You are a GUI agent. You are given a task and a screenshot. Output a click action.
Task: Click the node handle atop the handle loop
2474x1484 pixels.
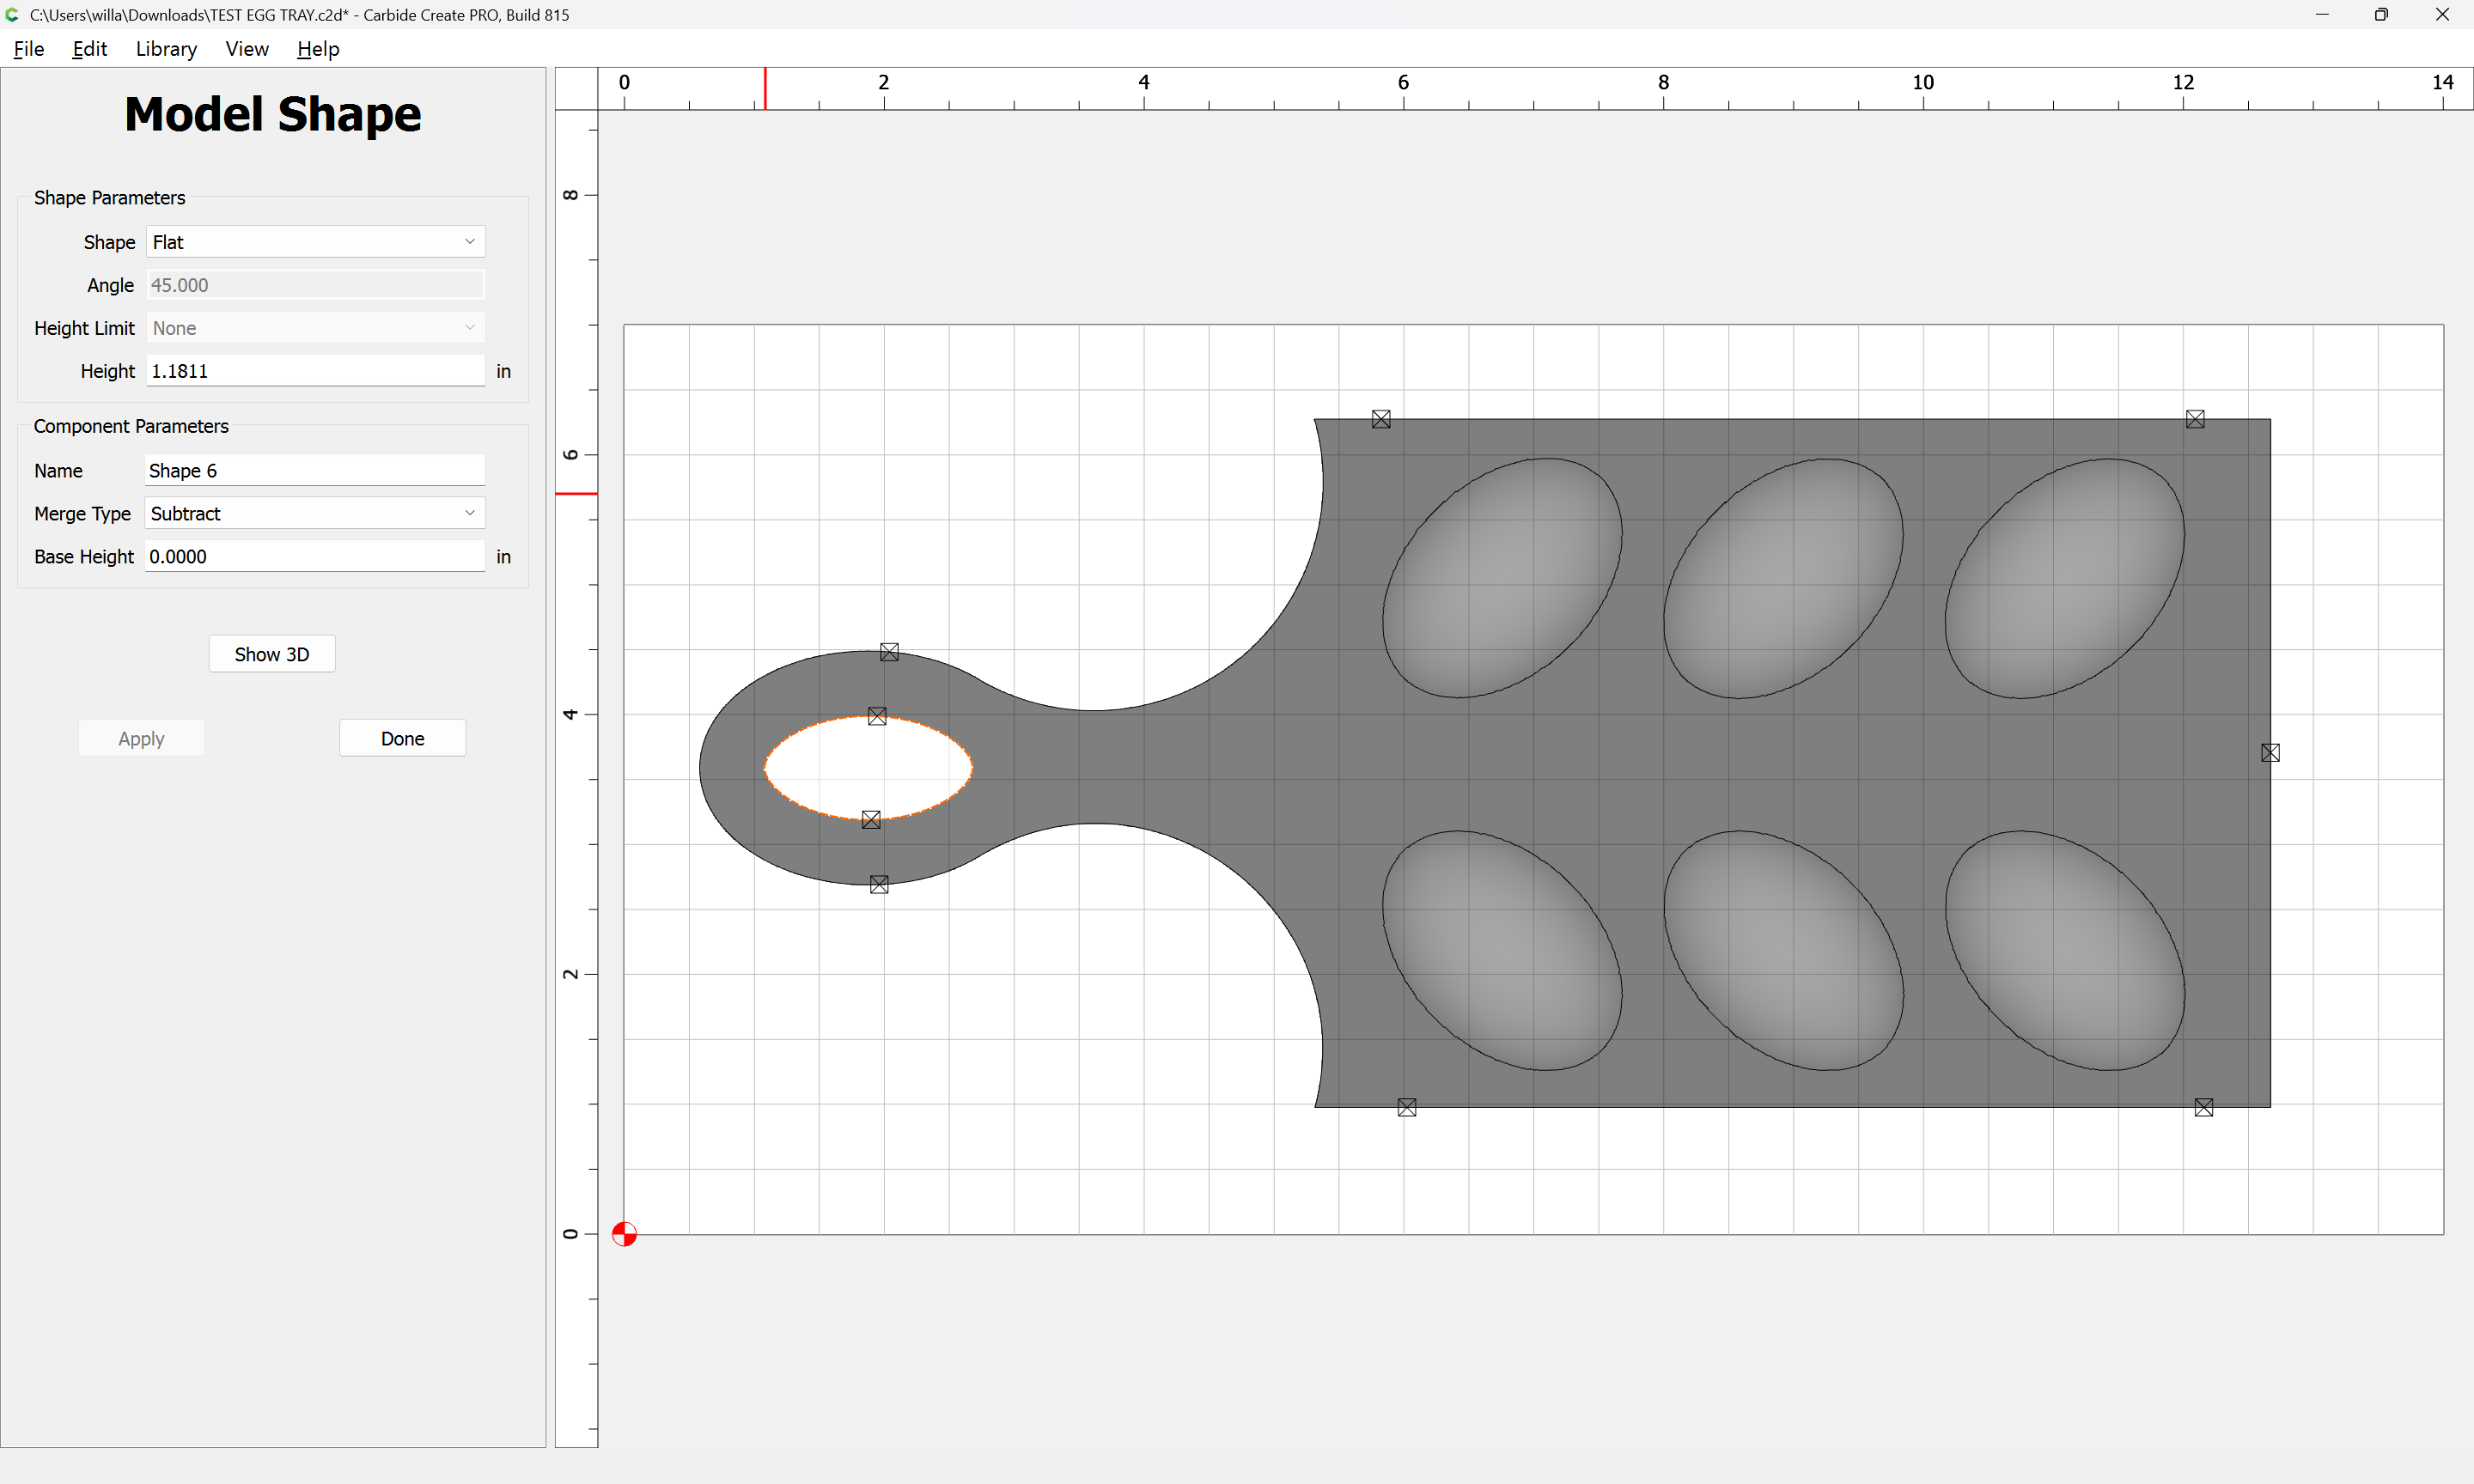tap(889, 652)
